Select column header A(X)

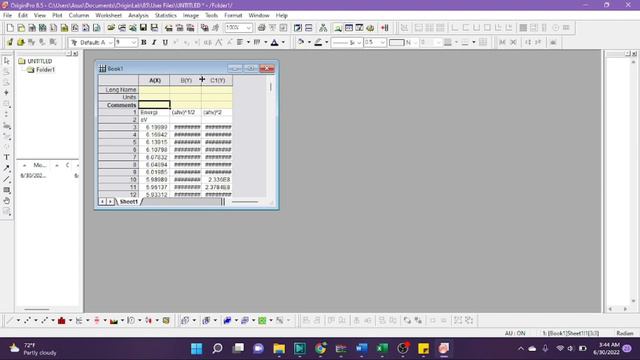coord(154,80)
